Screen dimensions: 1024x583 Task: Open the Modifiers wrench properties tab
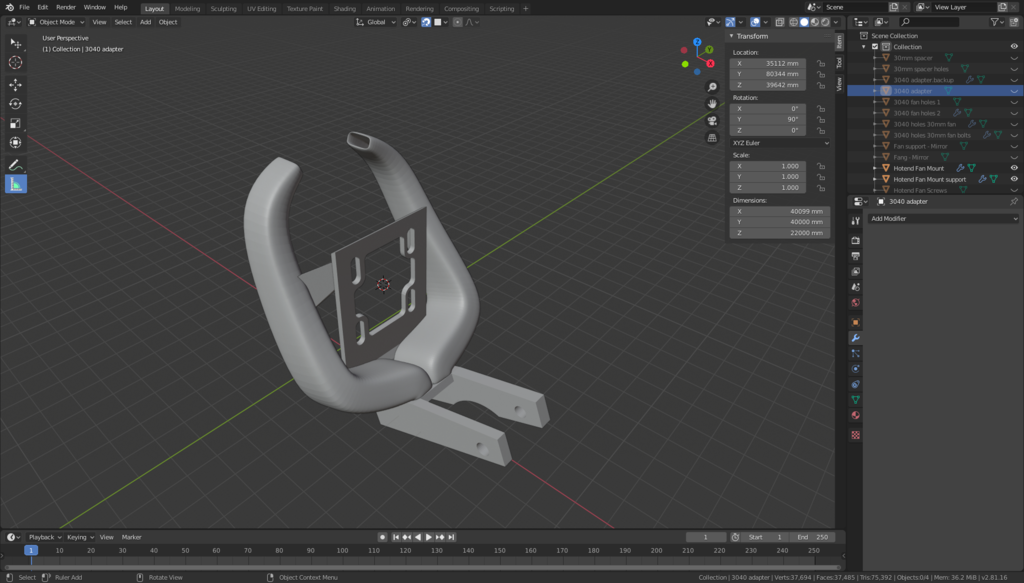[855, 338]
